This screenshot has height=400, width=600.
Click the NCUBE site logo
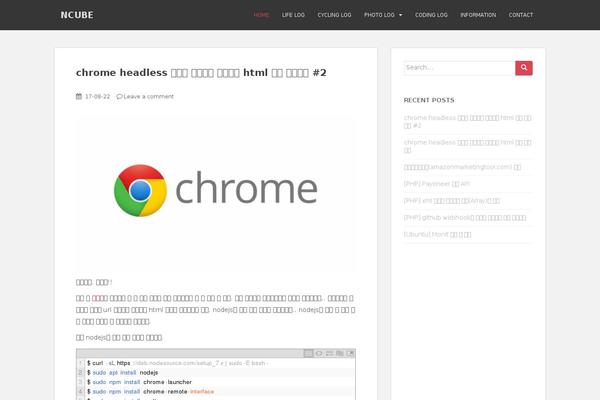pos(77,15)
